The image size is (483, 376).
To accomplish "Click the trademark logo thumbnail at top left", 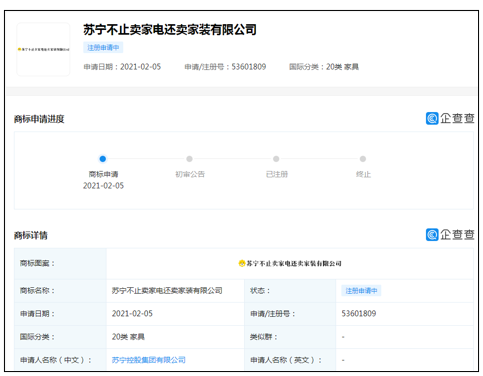I will point(43,49).
